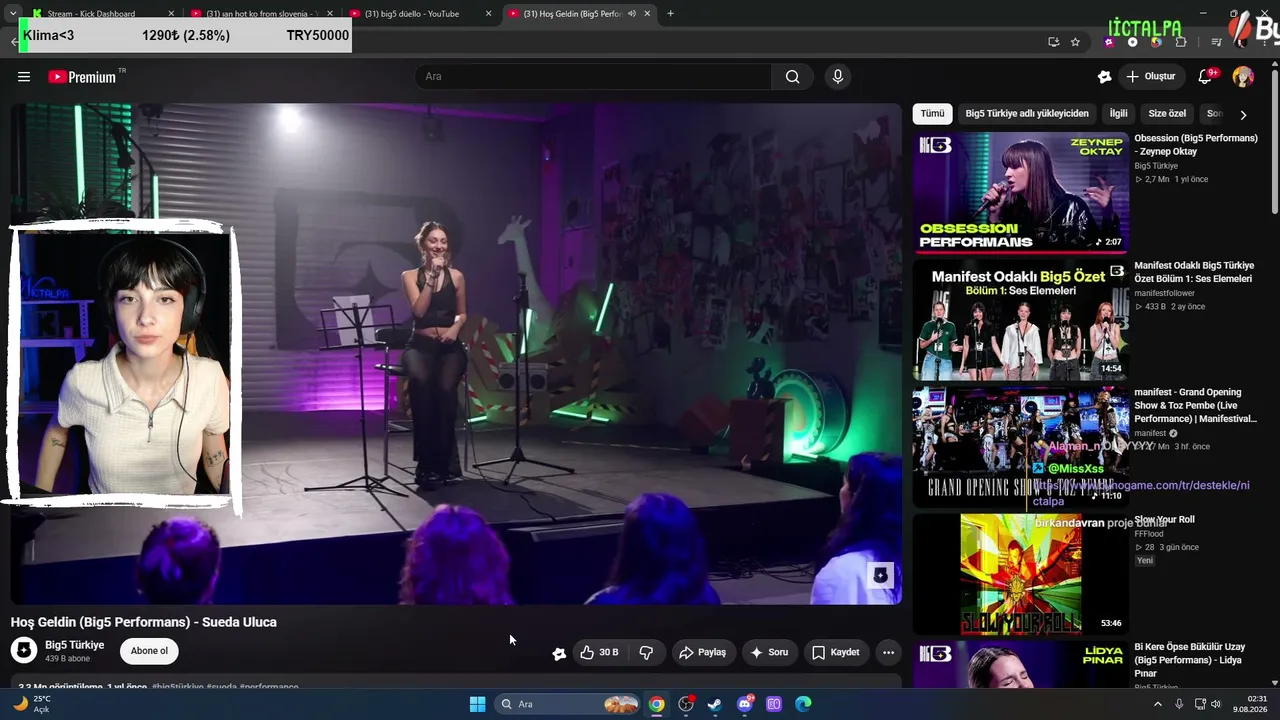Click the overlay icon at video bottom-right corner
Image resolution: width=1280 pixels, height=720 pixels.
880,575
